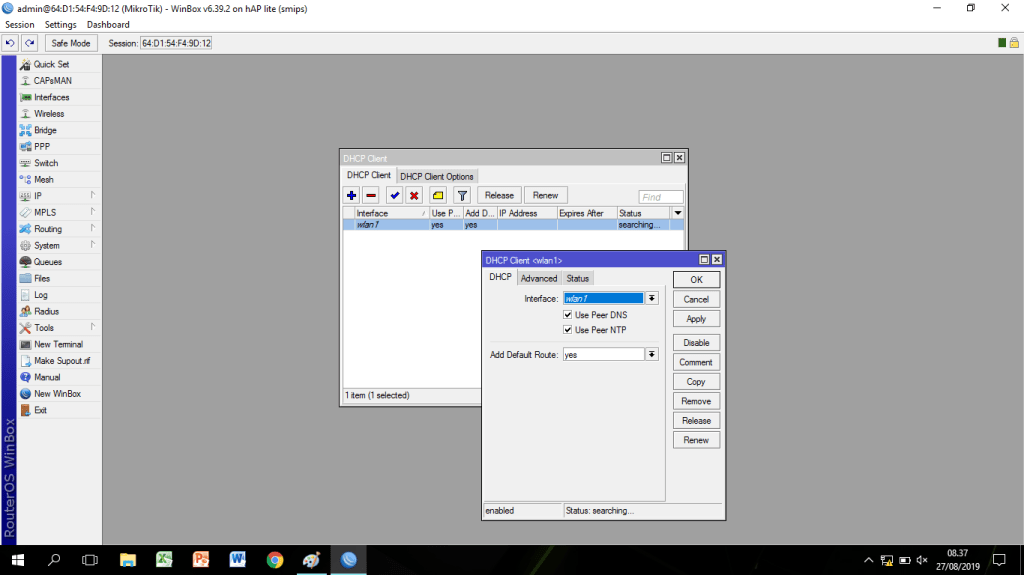Click the blue plus add DHCP client icon
This screenshot has width=1024, height=575.
pyautogui.click(x=352, y=195)
